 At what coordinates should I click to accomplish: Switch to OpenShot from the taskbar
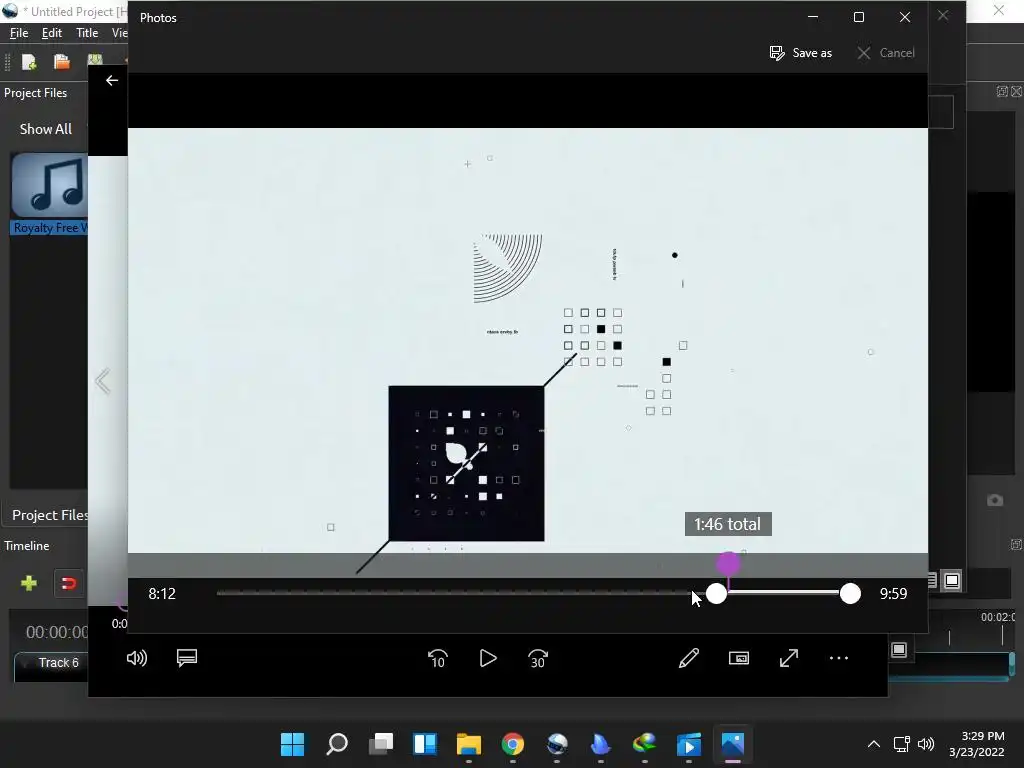(x=557, y=744)
